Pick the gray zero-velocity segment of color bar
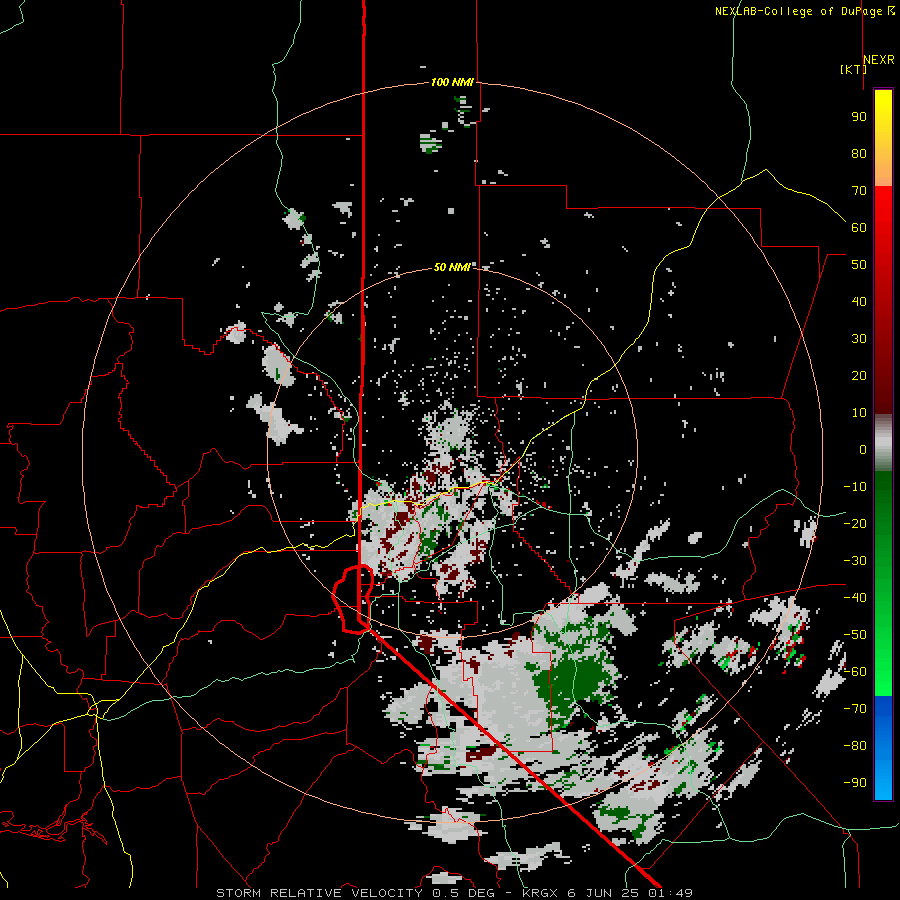 [x=883, y=443]
